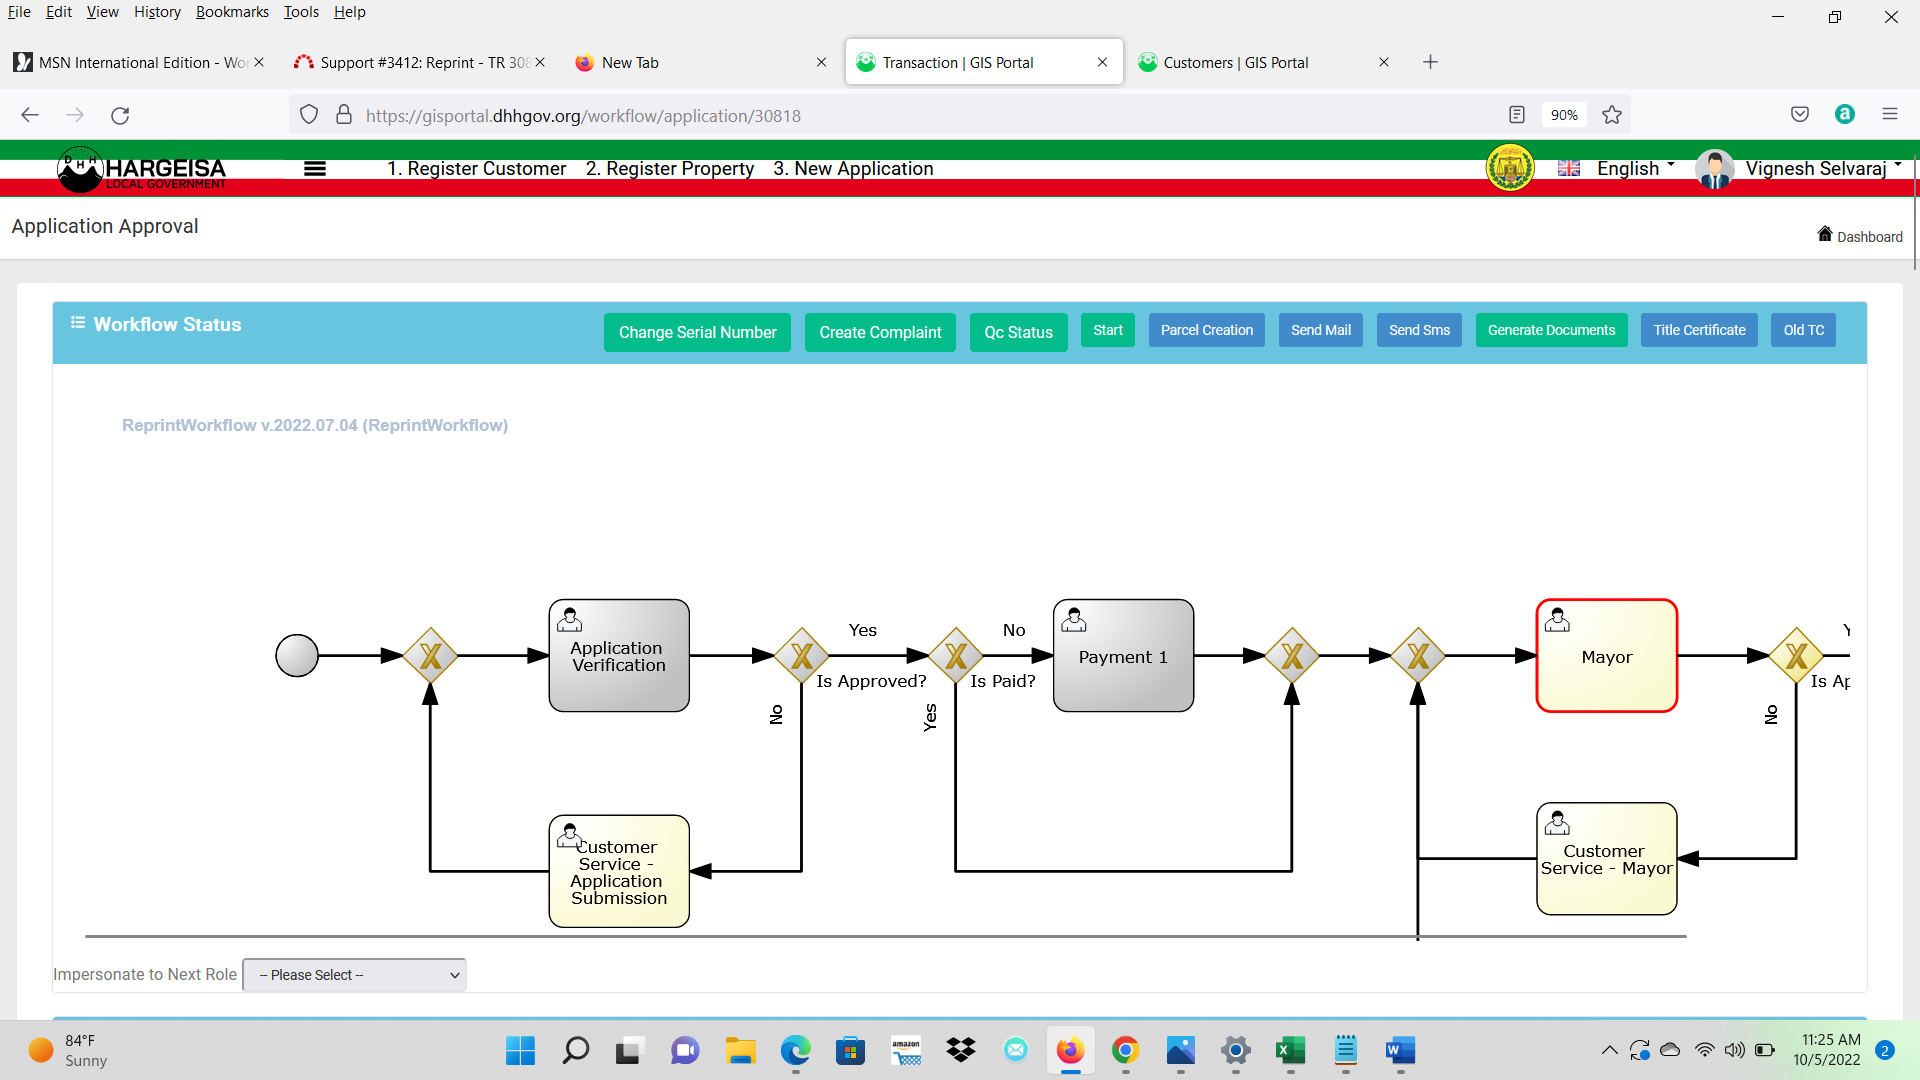Click Change Serial Number button
The image size is (1920, 1080).
697,332
